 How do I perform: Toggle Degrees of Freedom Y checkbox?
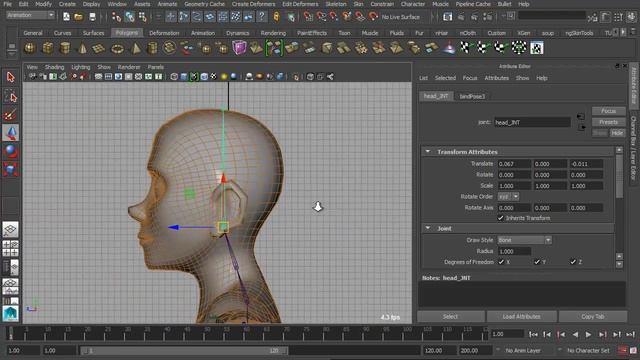click(x=537, y=262)
